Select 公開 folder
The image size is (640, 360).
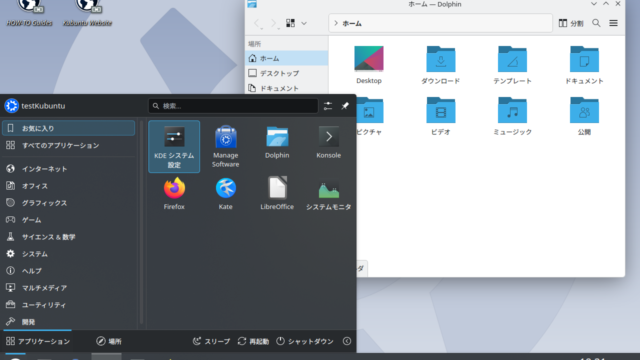(x=584, y=116)
